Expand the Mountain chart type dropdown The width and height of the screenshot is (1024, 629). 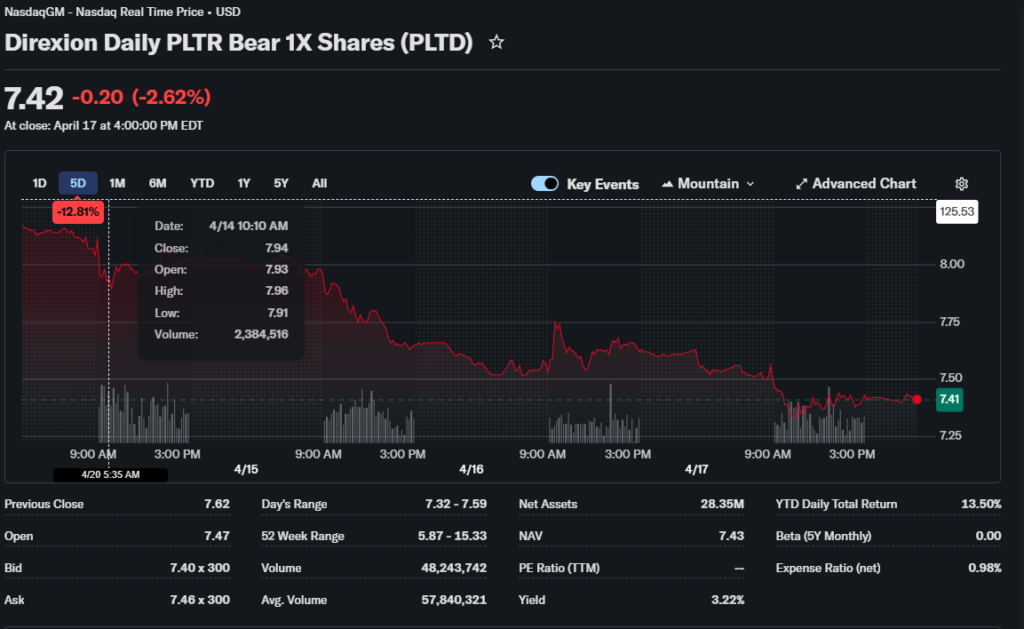click(750, 184)
